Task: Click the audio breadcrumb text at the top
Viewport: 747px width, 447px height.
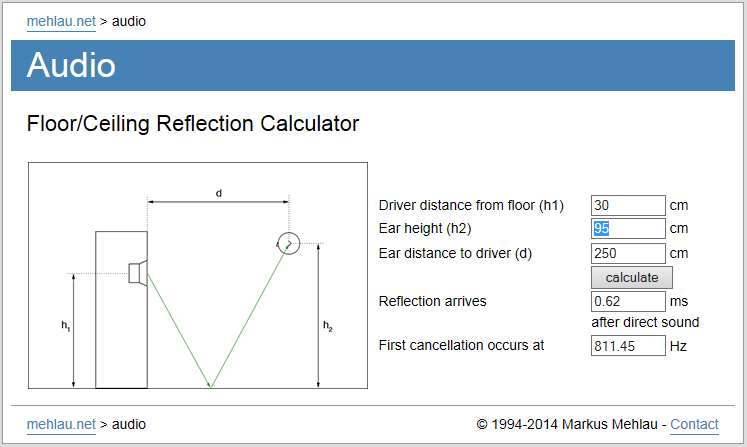Action: tap(129, 21)
